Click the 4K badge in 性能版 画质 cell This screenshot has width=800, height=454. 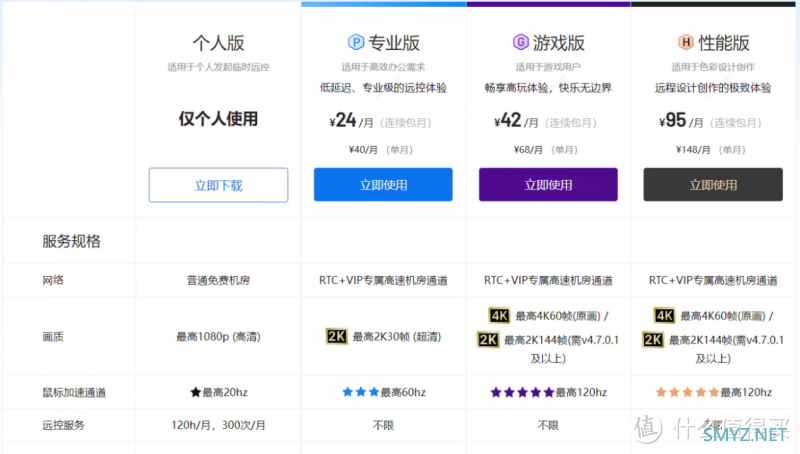664,316
